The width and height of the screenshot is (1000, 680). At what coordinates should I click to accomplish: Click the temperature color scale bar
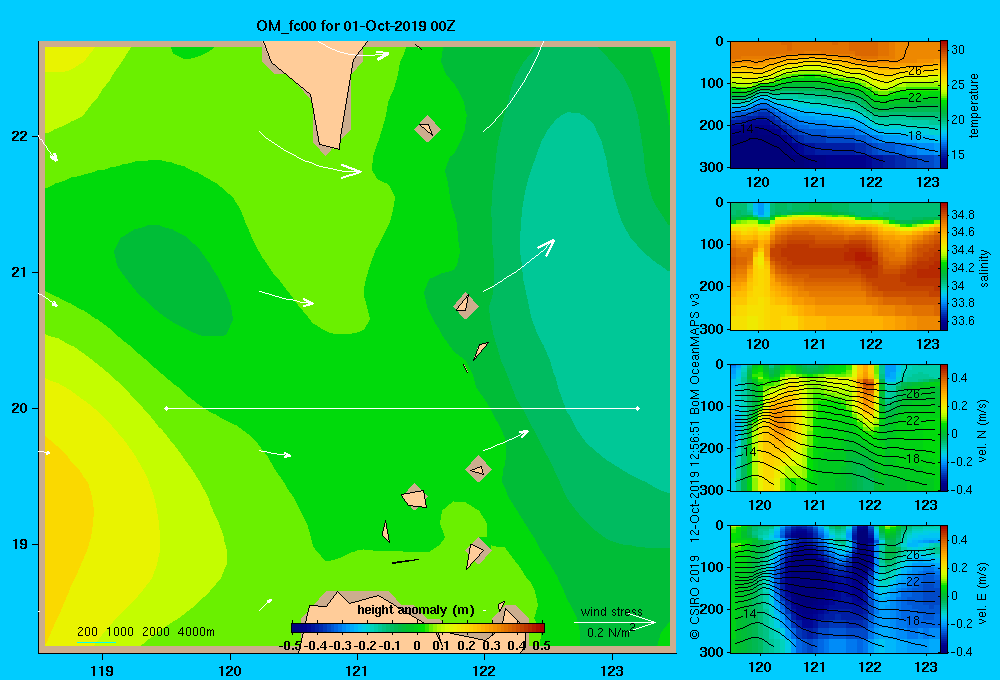[x=944, y=105]
